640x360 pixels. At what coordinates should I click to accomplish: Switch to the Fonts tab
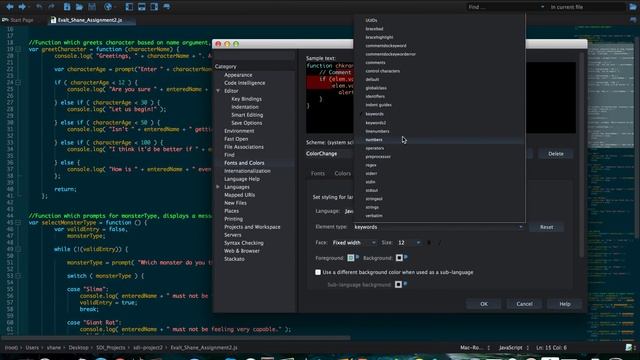click(318, 173)
